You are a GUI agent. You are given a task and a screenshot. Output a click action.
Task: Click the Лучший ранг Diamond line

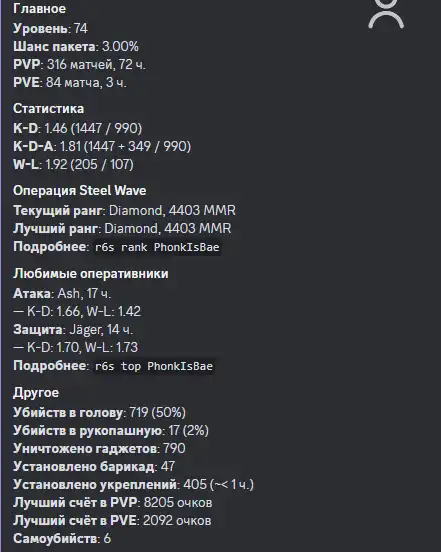point(122,228)
